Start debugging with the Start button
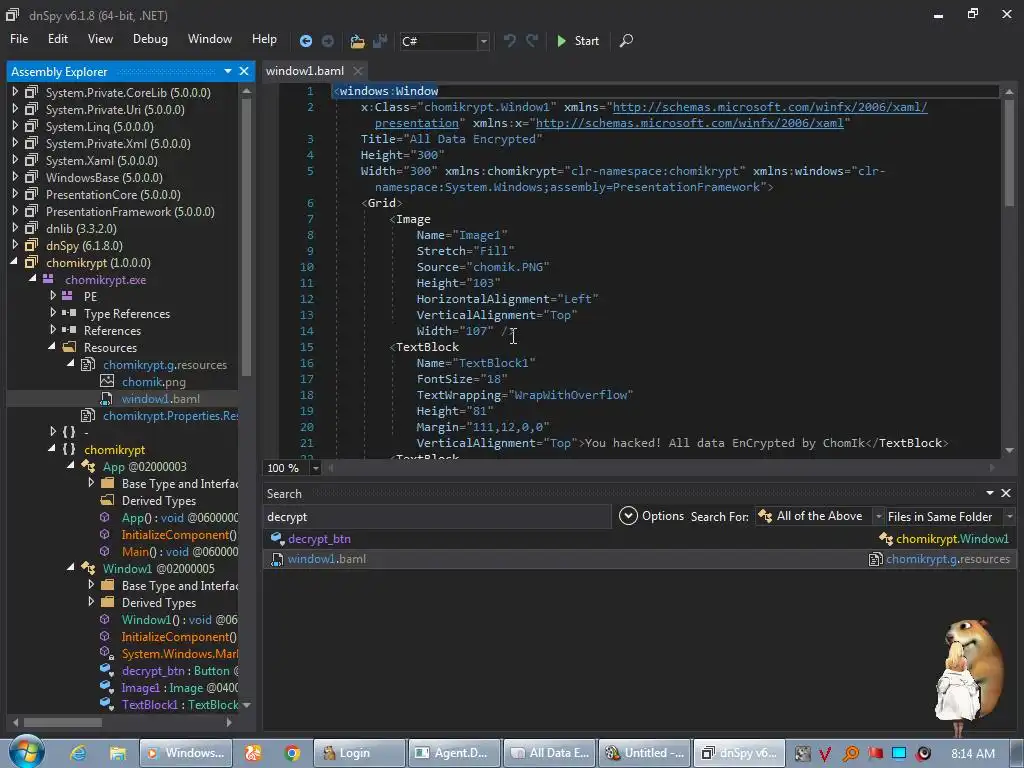 577,41
